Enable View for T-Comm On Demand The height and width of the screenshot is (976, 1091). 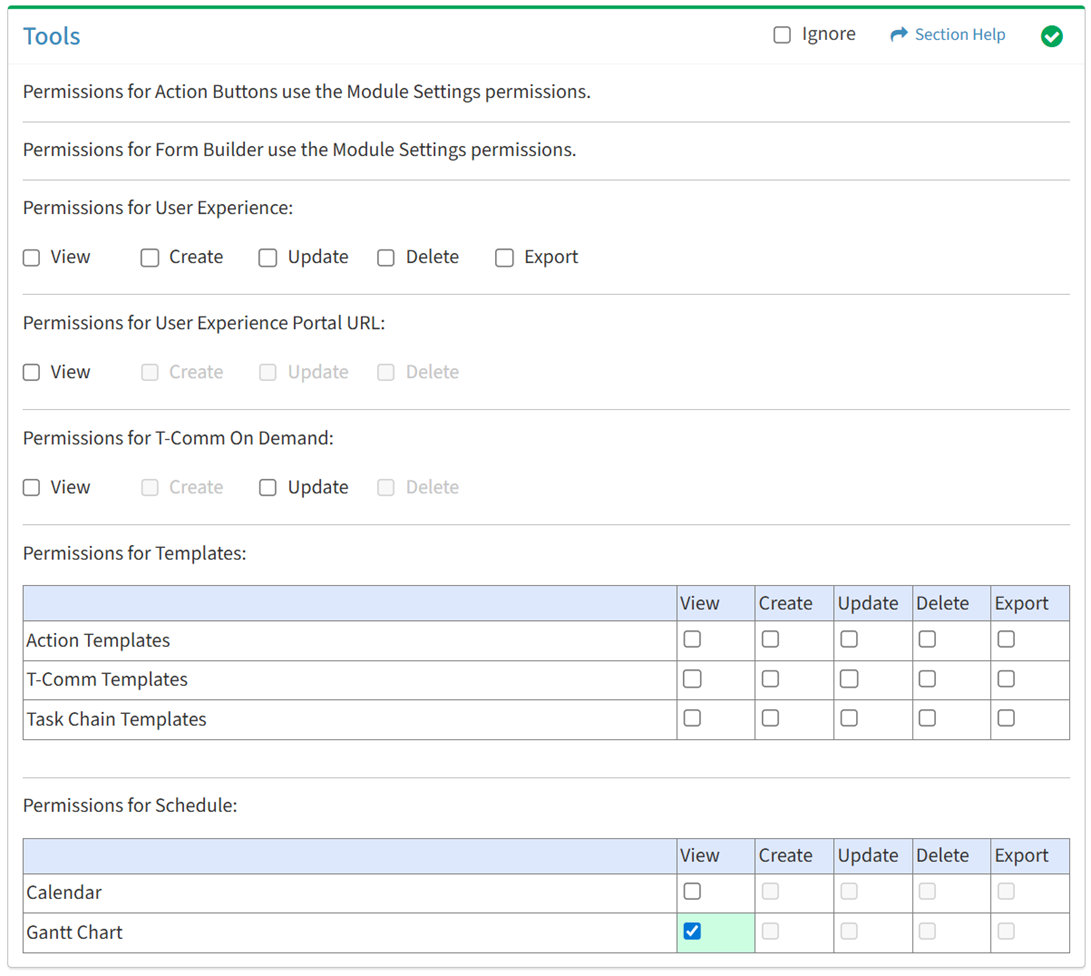pyautogui.click(x=32, y=488)
